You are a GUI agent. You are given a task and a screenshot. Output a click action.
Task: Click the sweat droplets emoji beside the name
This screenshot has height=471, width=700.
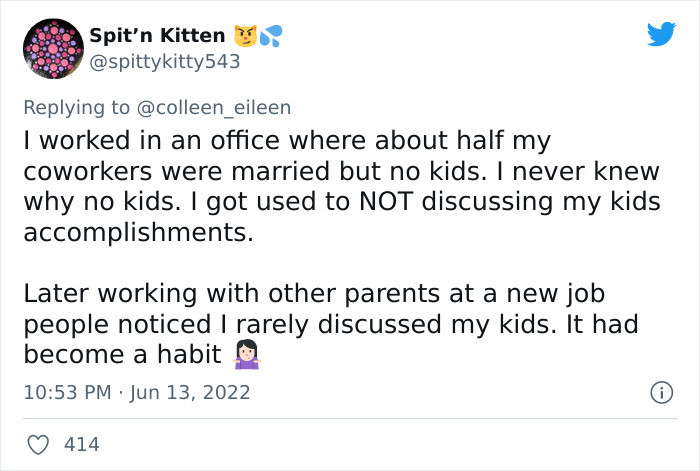coord(271,37)
